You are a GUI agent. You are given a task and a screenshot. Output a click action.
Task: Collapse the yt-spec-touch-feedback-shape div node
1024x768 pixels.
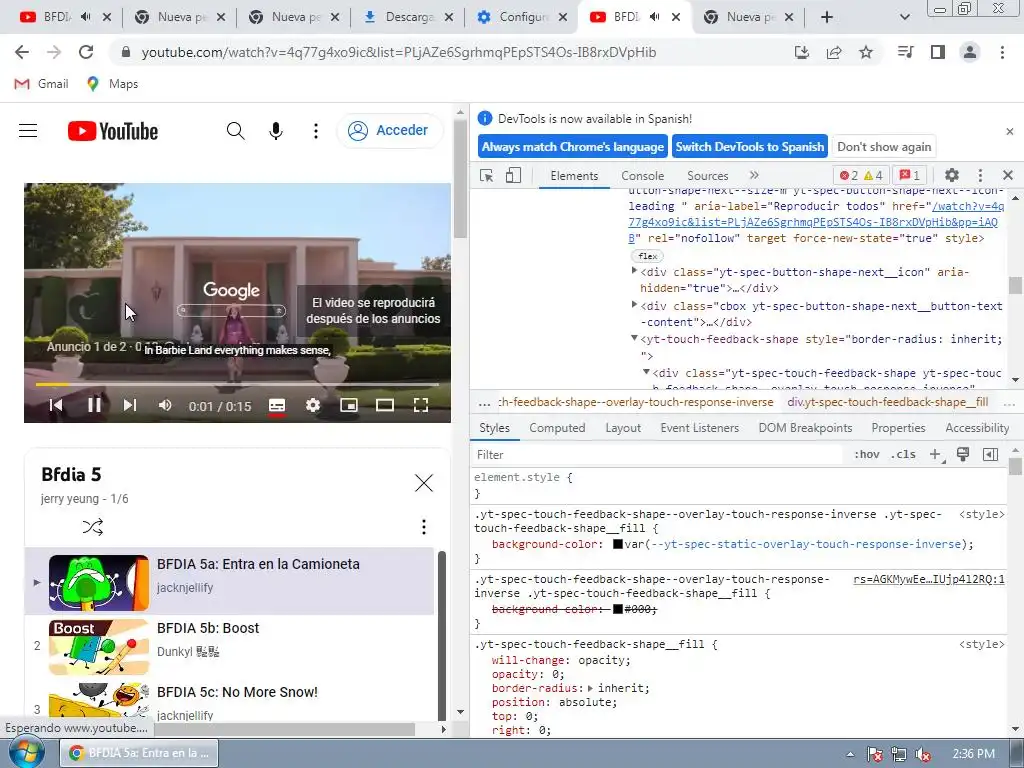coord(646,372)
